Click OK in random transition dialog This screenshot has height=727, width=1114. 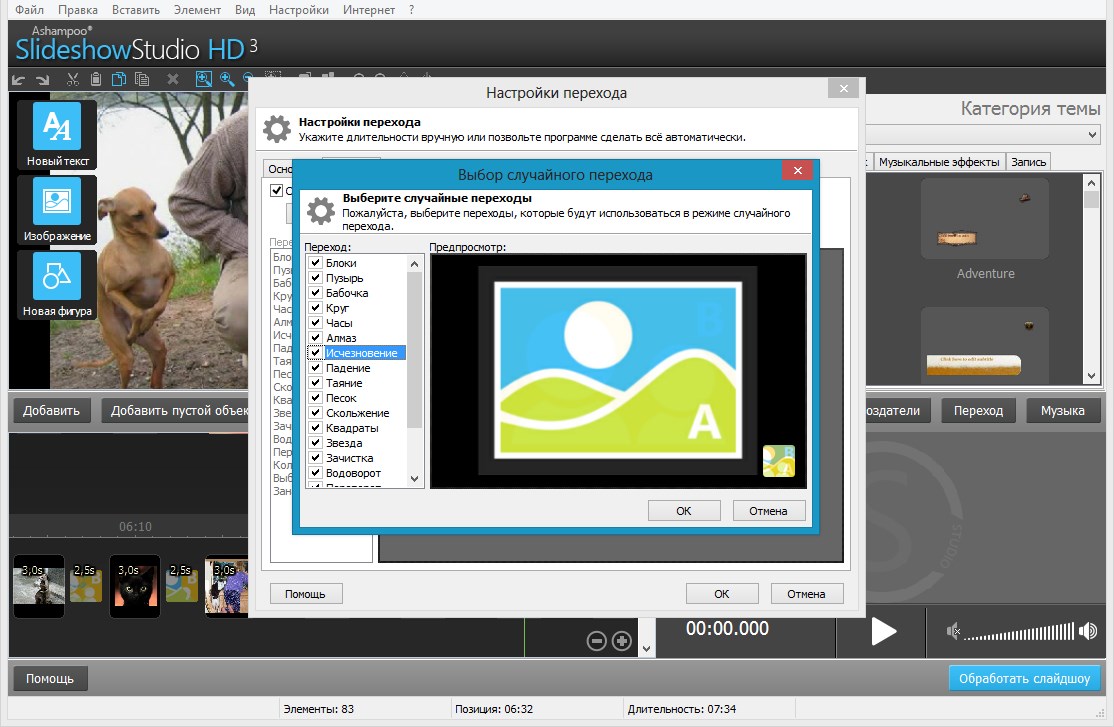(683, 511)
